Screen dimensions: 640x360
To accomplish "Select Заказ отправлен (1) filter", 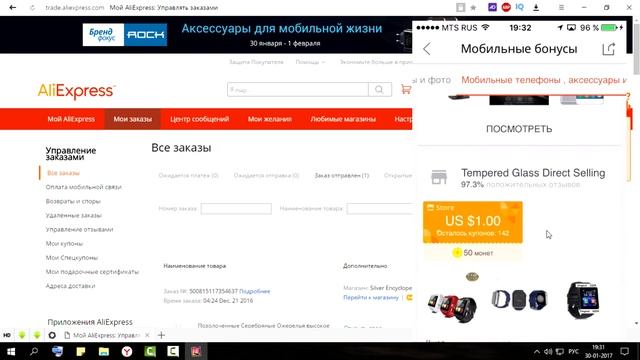I will click(x=342, y=176).
